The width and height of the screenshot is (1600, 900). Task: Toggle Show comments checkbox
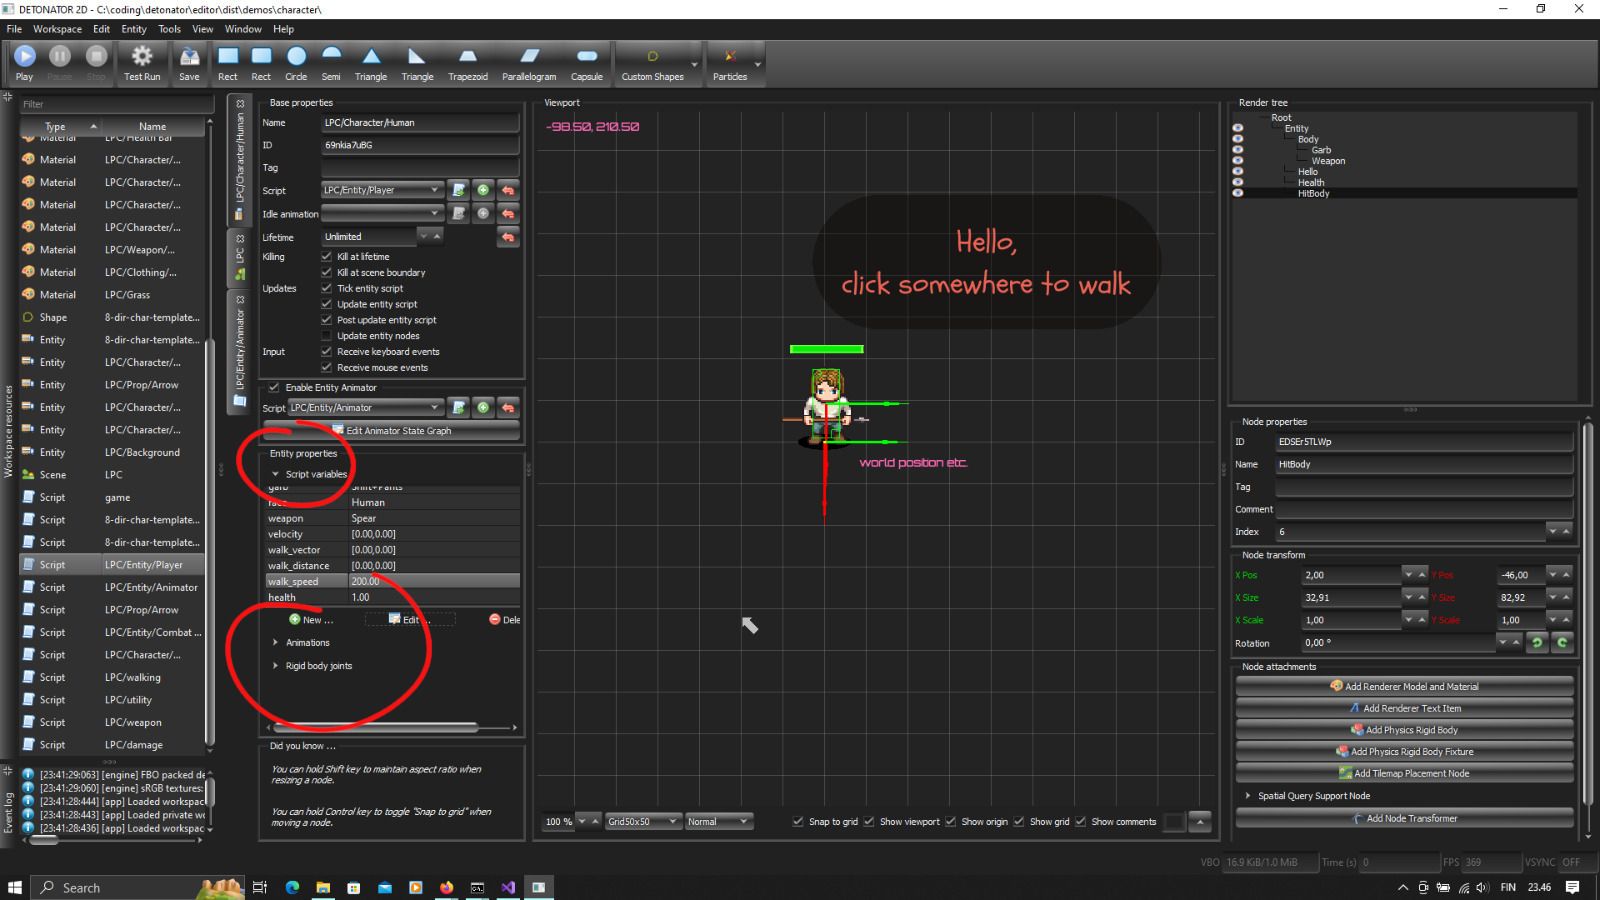pyautogui.click(x=1080, y=822)
